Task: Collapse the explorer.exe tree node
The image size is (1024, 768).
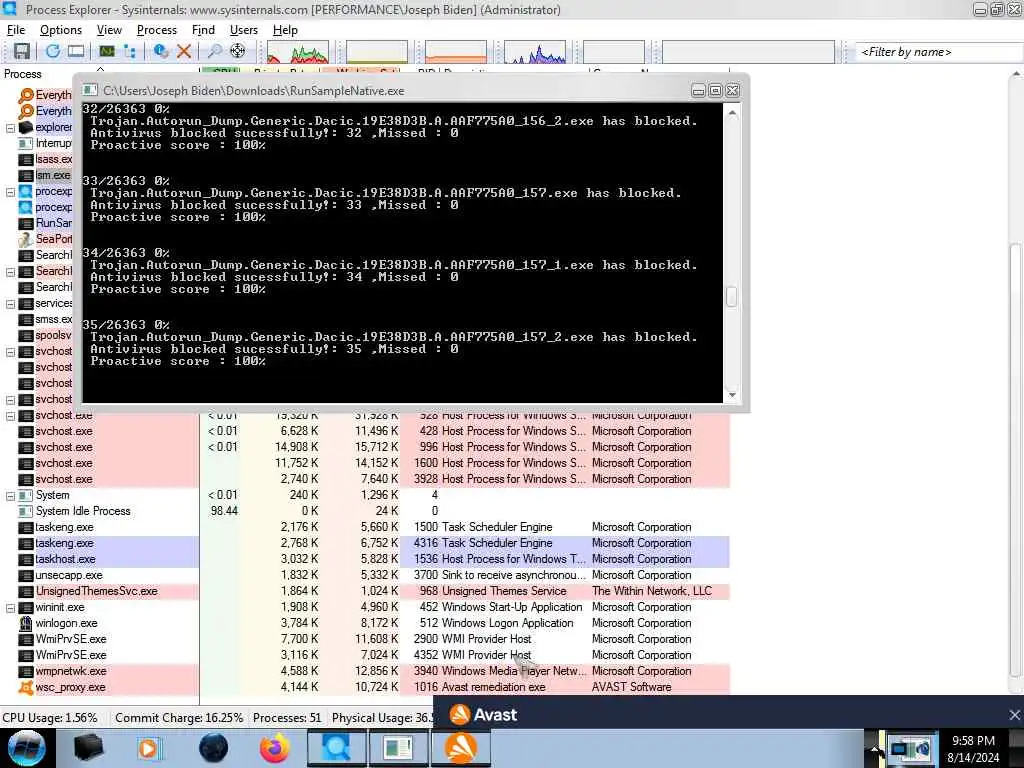Action: pyautogui.click(x=10, y=127)
